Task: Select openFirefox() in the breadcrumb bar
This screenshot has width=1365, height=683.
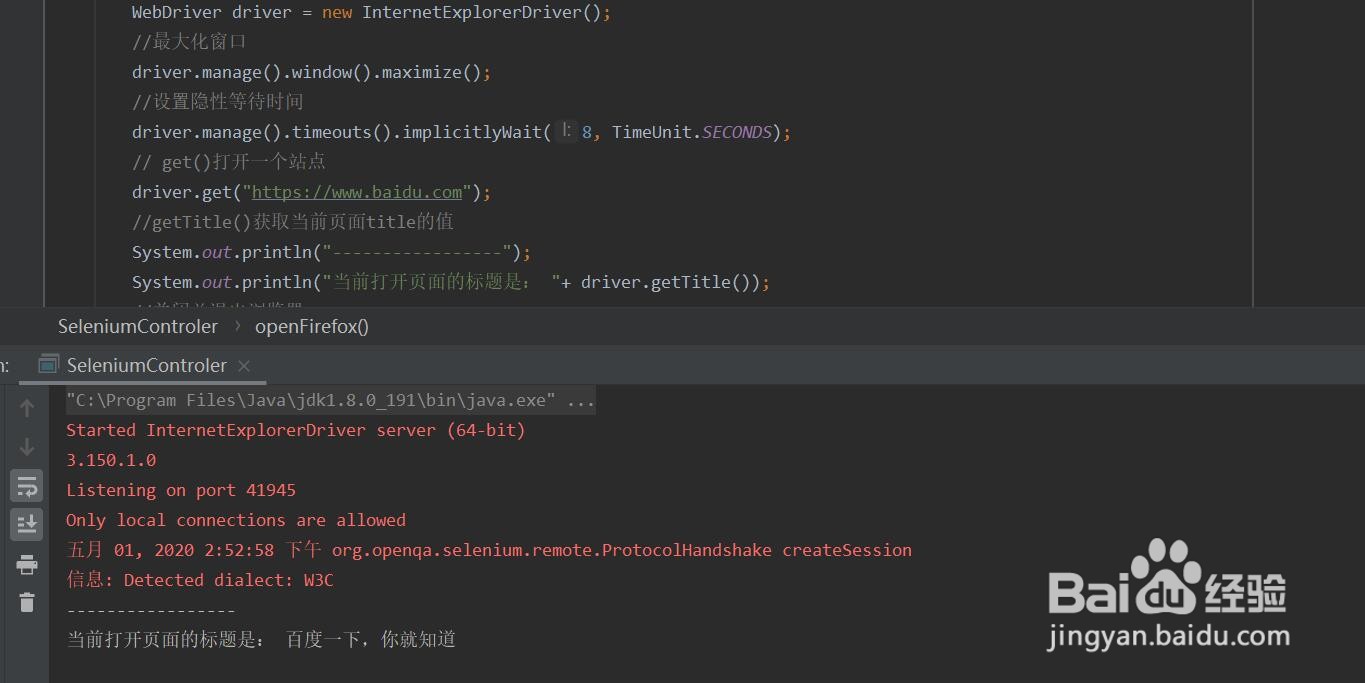Action: pyautogui.click(x=311, y=326)
